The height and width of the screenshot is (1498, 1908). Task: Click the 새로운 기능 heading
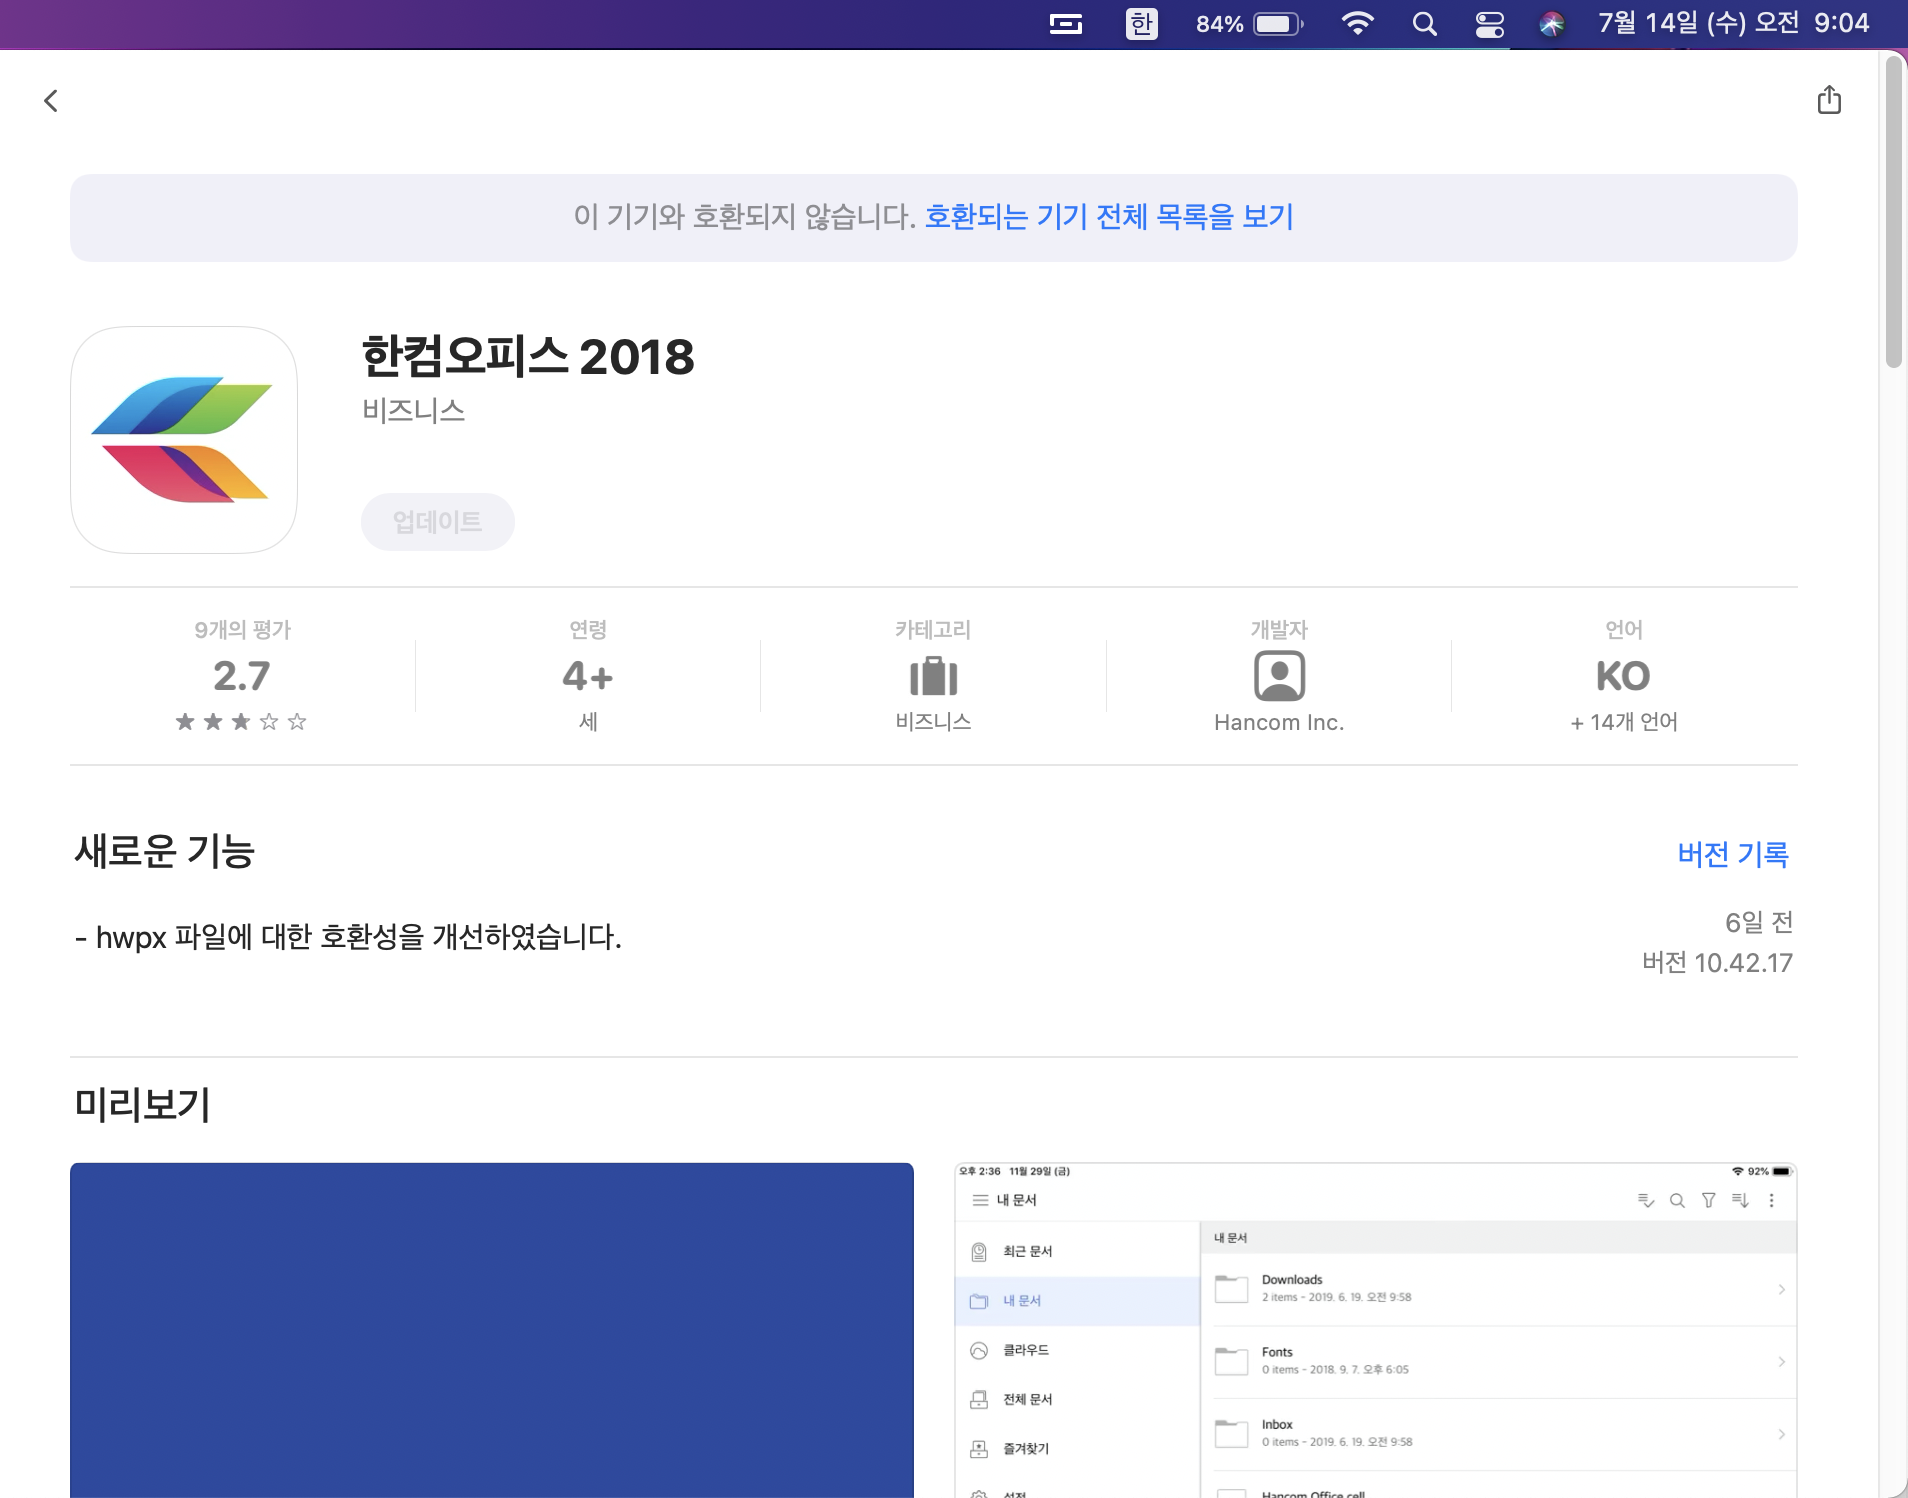click(x=165, y=852)
